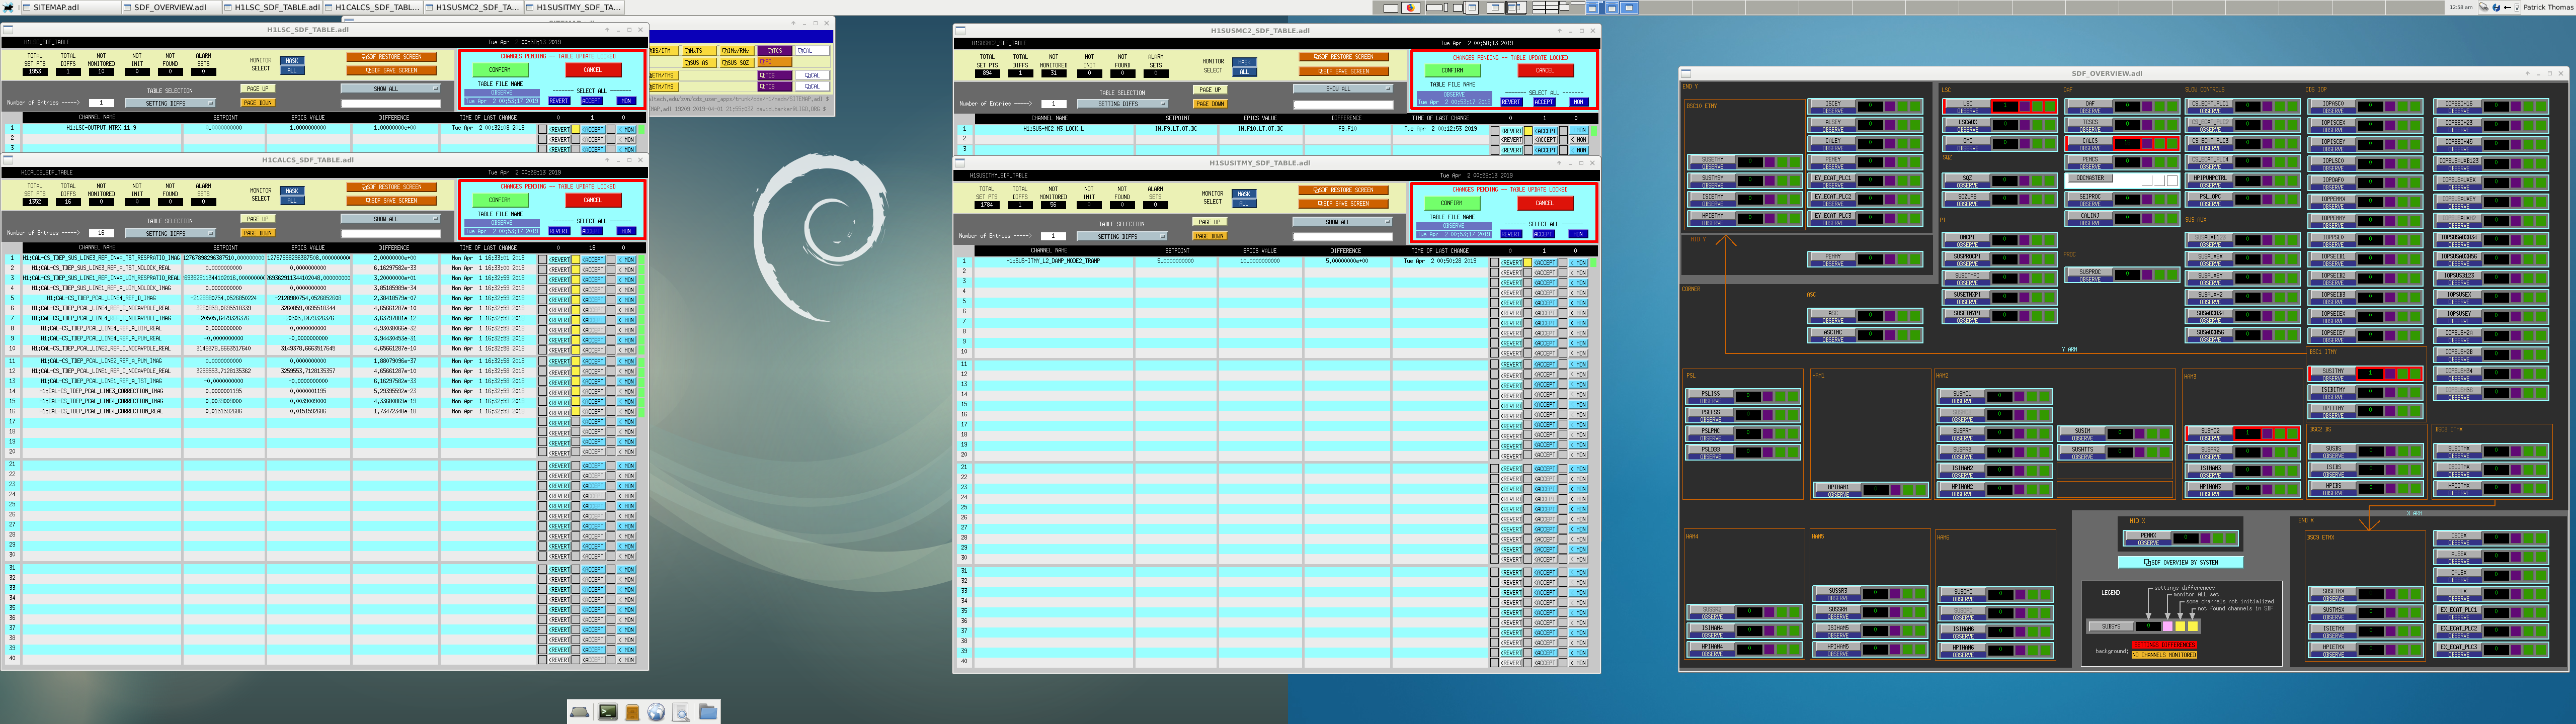Tick revert checkbox in H1CALCS table row 1
This screenshot has width=2576, height=724.
tap(543, 259)
